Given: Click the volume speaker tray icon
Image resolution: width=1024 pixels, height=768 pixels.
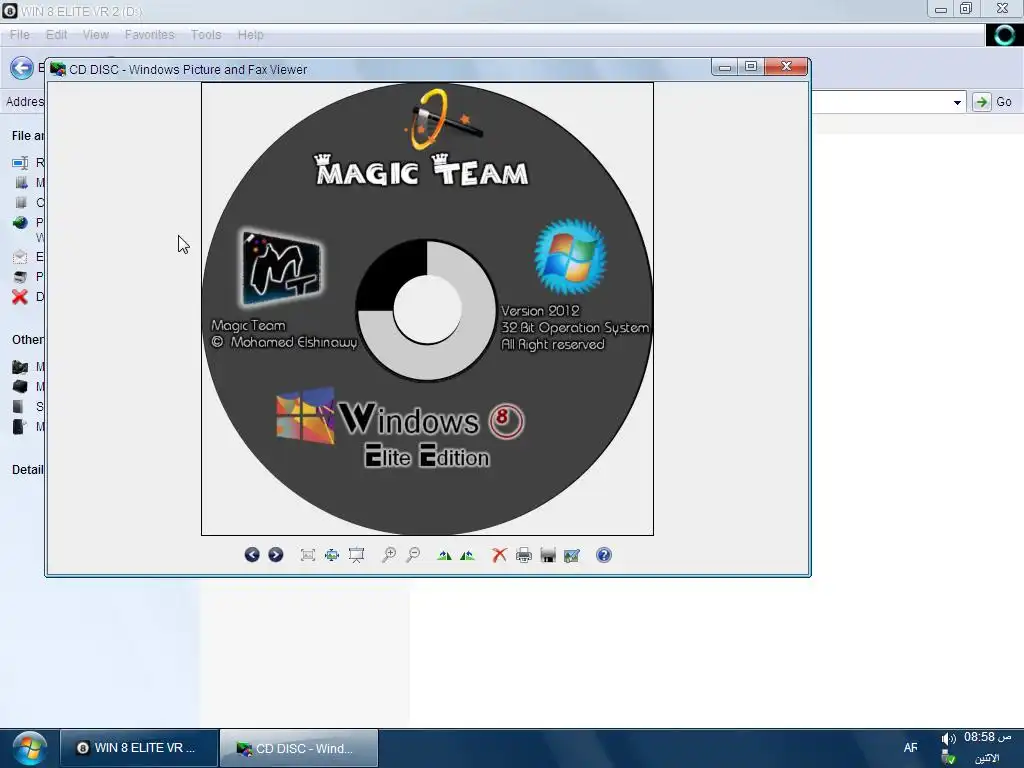Looking at the screenshot, I should tap(948, 739).
